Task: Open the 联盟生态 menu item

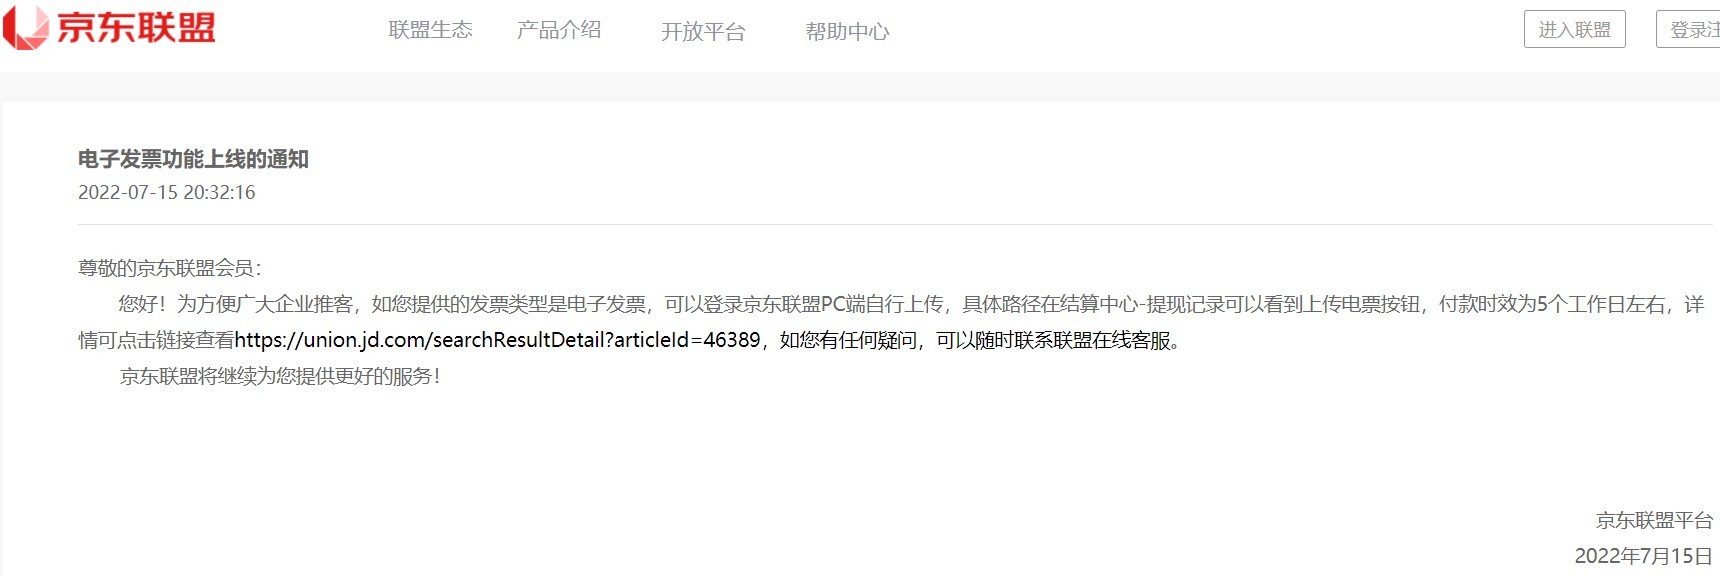Action: pyautogui.click(x=430, y=30)
